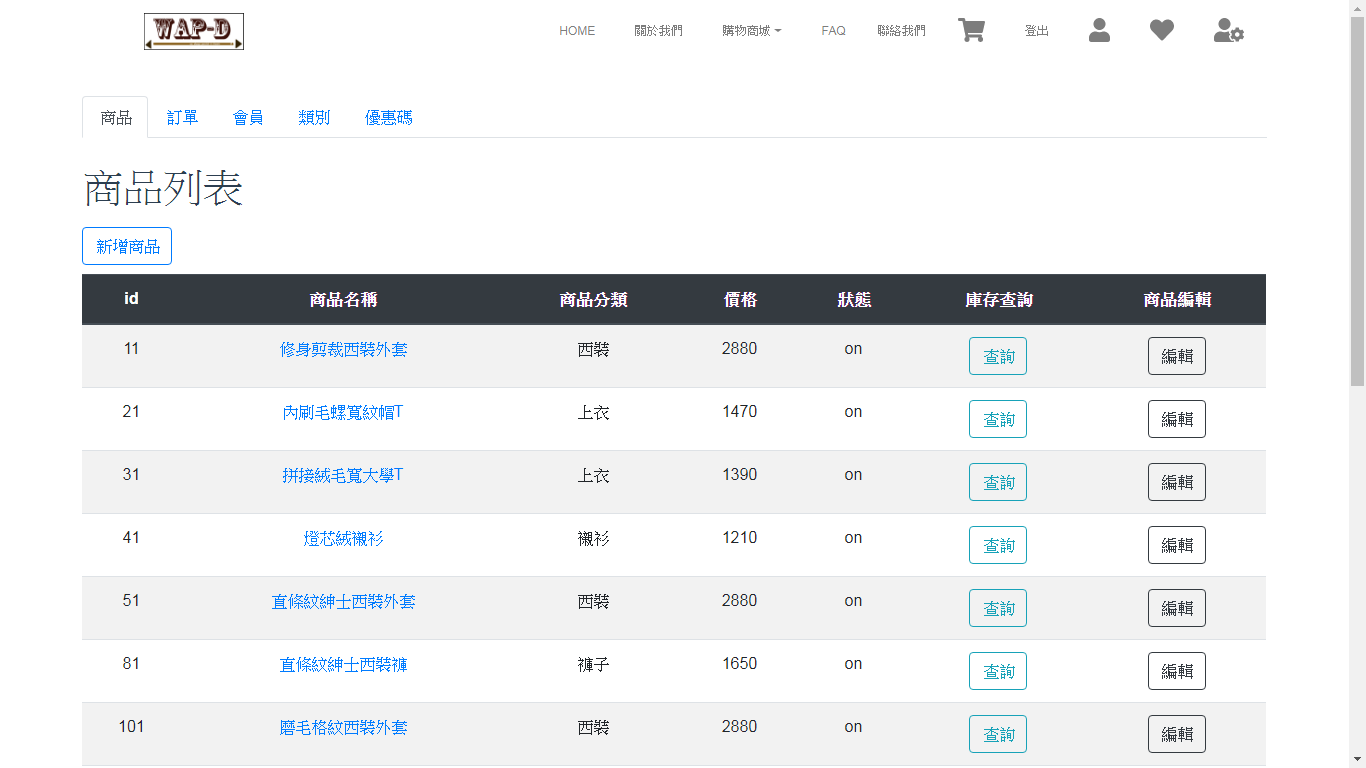The width and height of the screenshot is (1366, 768).
Task: Click price cell 1390
Action: click(x=739, y=475)
